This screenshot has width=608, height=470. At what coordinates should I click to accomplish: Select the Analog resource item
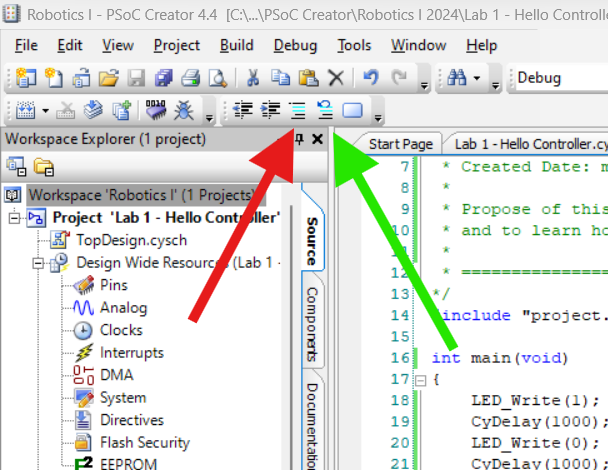pyautogui.click(x=124, y=308)
